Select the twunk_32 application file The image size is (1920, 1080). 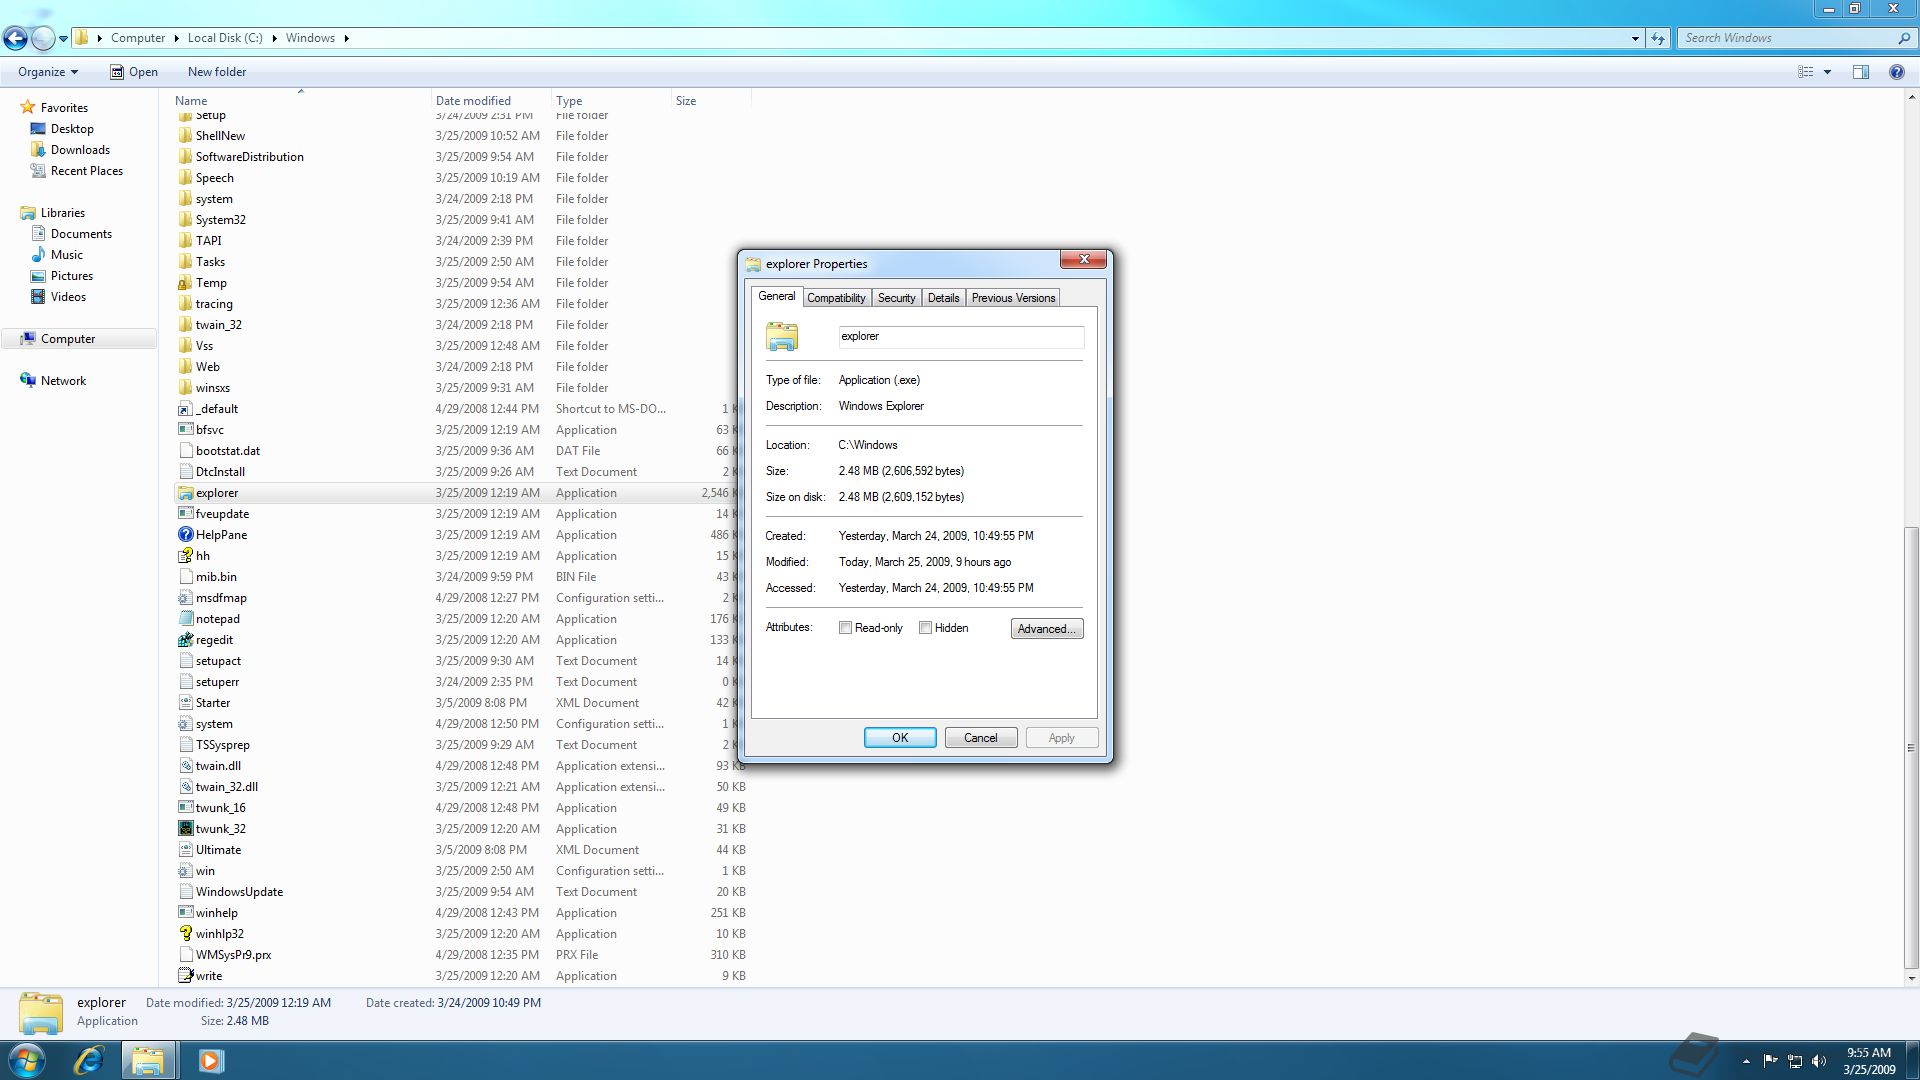221,829
